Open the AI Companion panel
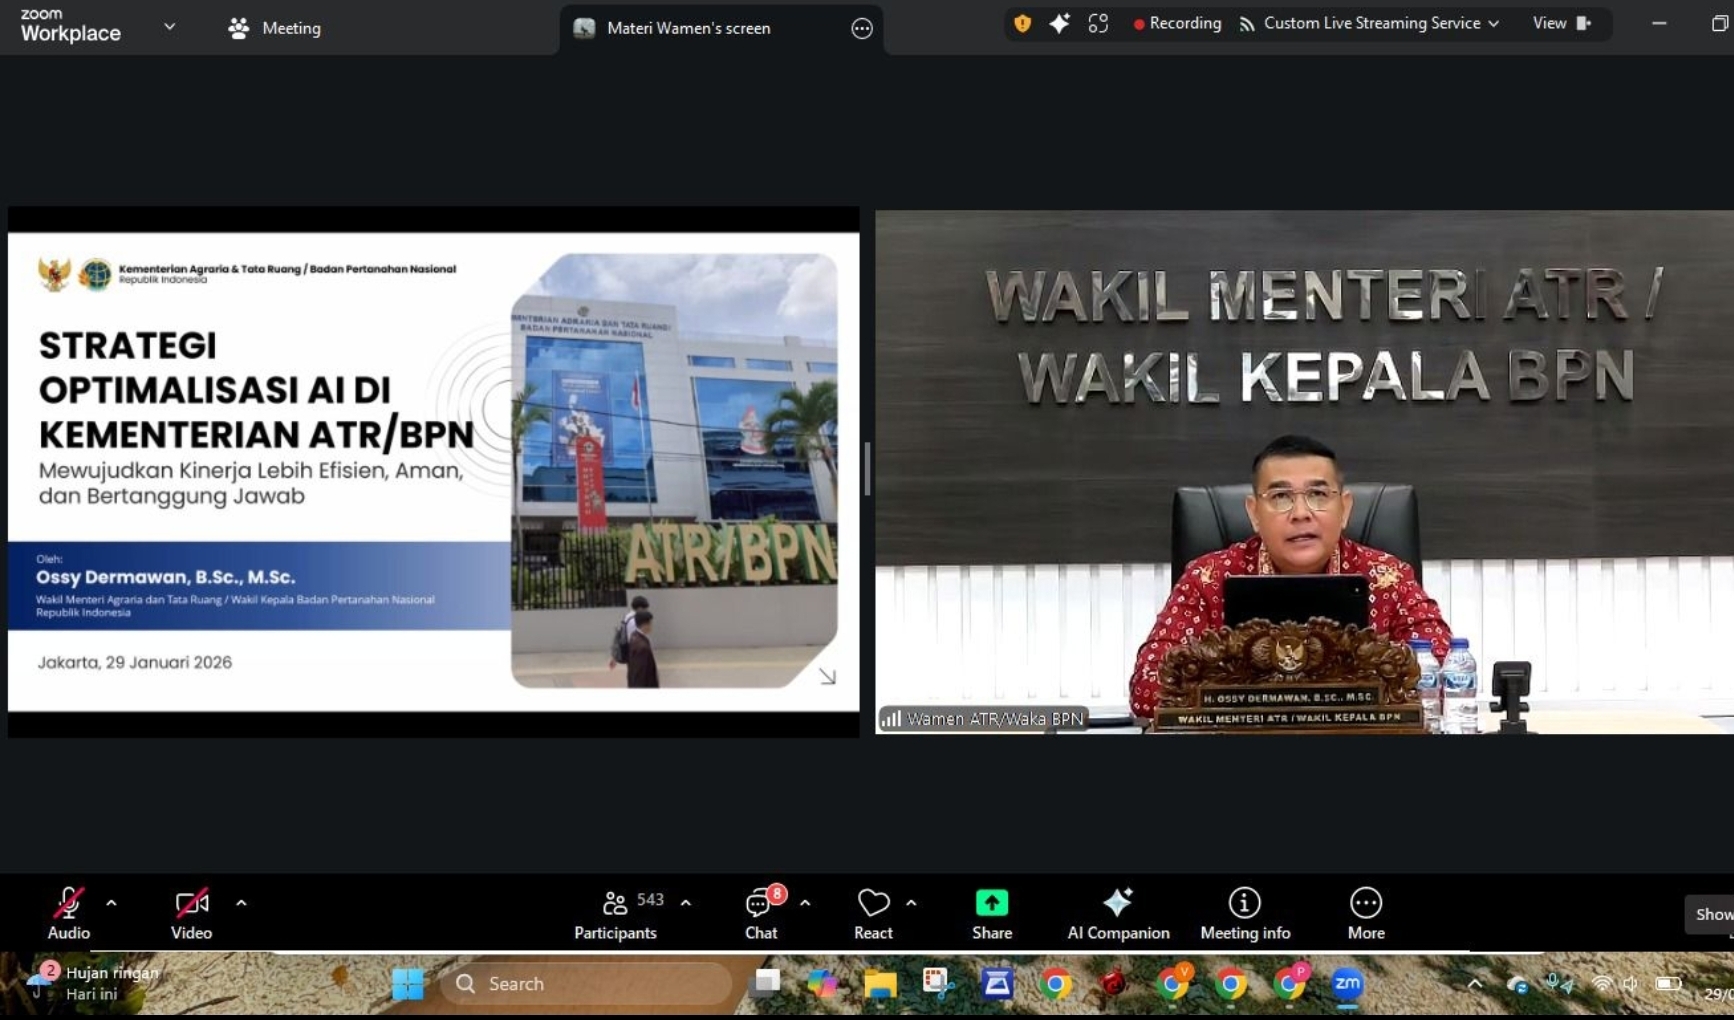 [1117, 913]
